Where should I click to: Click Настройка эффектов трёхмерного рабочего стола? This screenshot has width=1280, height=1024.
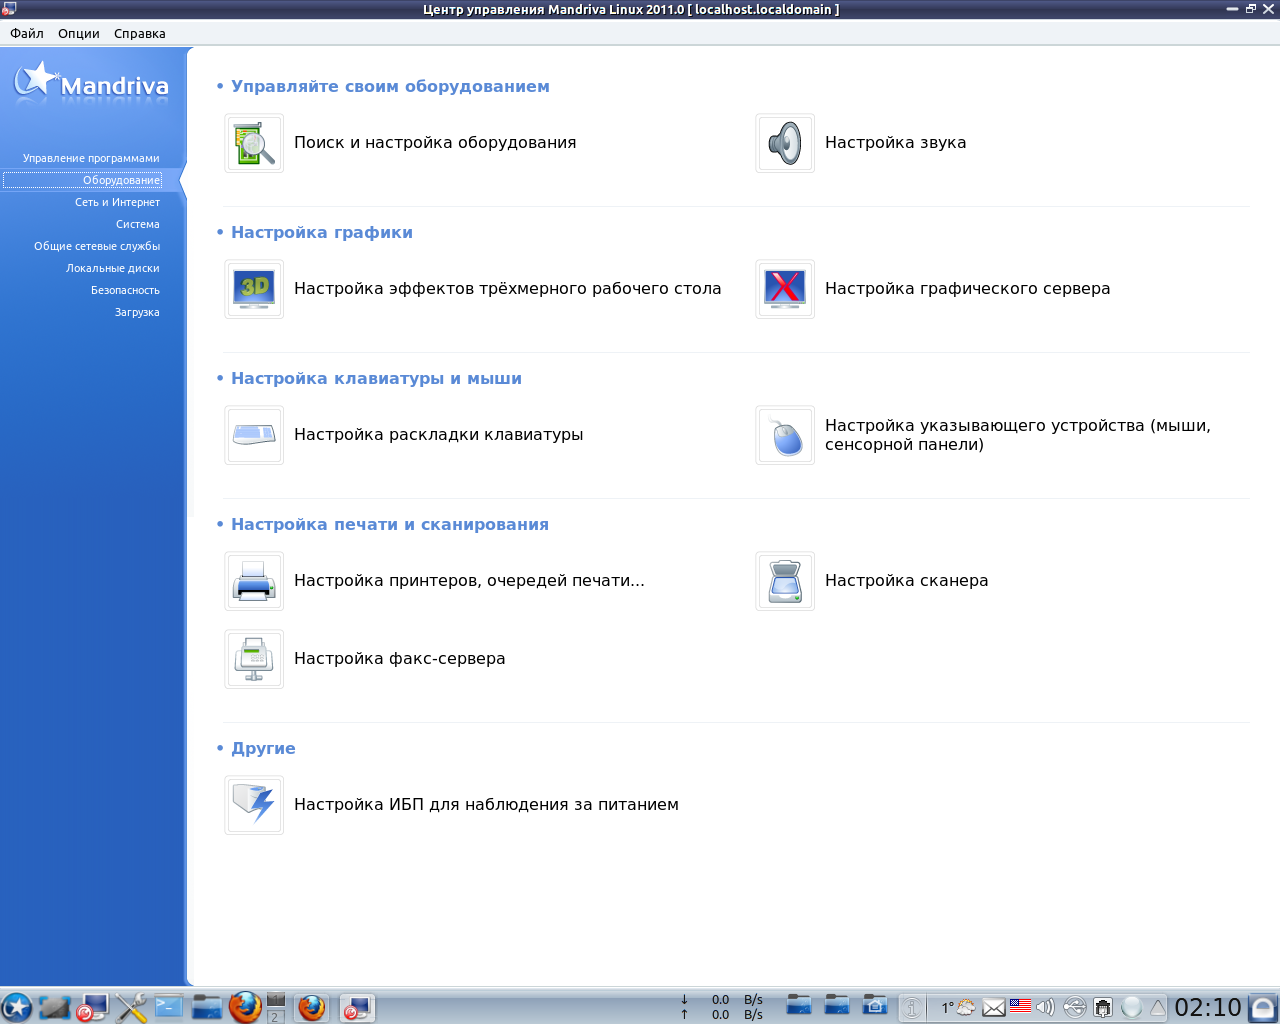pyautogui.click(x=508, y=289)
